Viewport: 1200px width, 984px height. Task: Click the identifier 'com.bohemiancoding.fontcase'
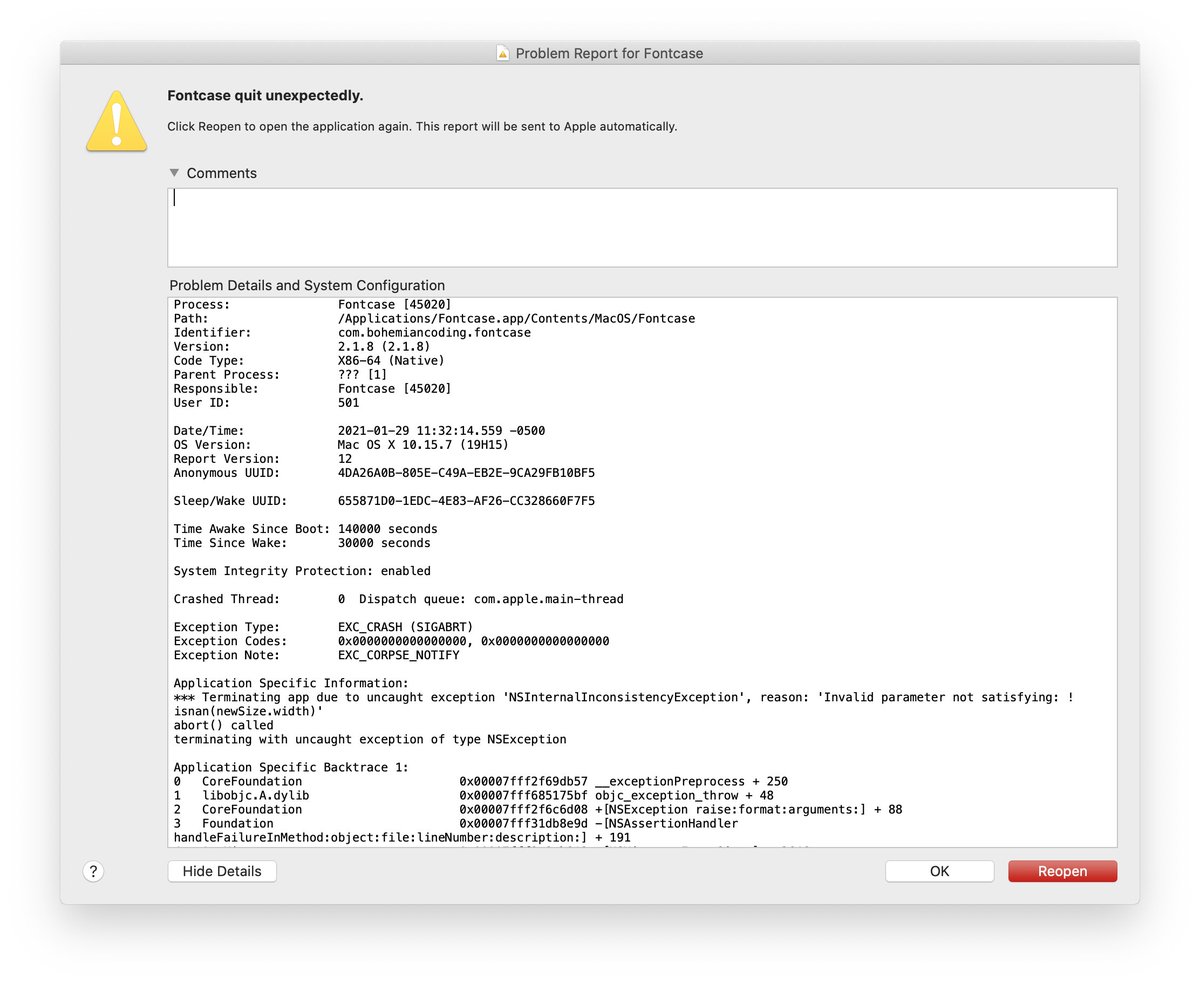point(435,332)
